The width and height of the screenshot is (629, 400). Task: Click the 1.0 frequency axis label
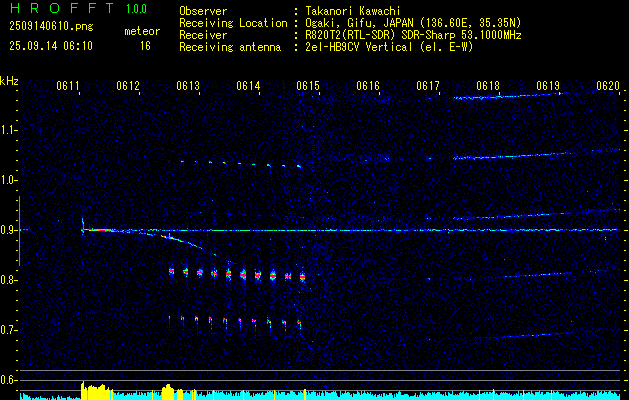7,181
